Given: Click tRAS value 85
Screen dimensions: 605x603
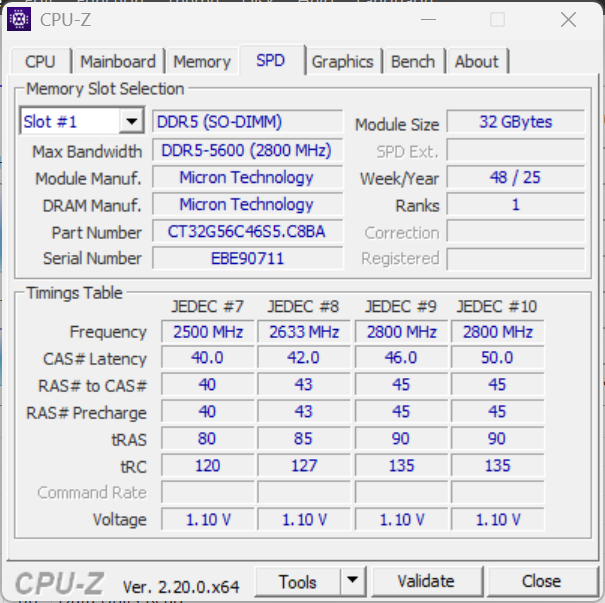Looking at the screenshot, I should click(304, 438).
